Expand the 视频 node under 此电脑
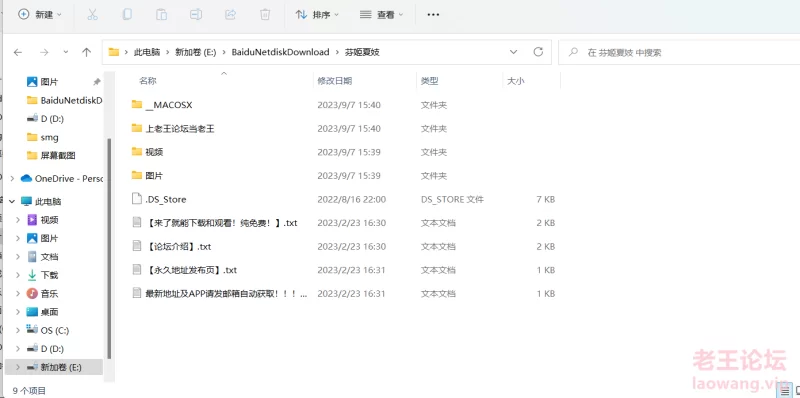The height and width of the screenshot is (398, 800). [18, 220]
